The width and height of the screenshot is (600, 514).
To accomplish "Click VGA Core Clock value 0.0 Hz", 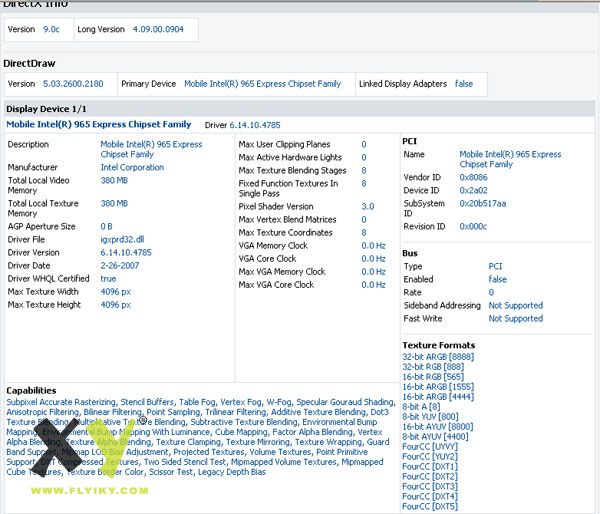I will click(x=373, y=259).
